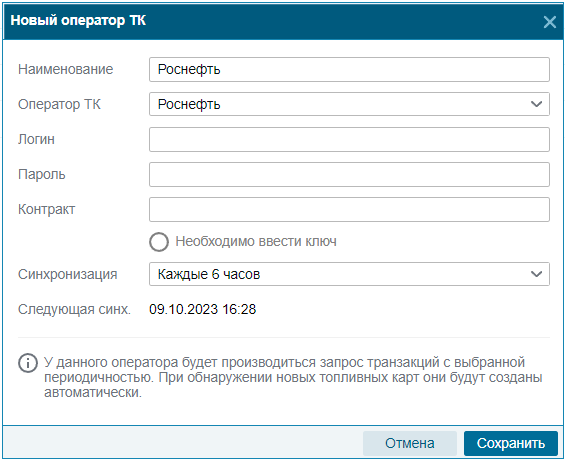This screenshot has height=461, width=565.
Task: Close the Новый оператор ТК dialog
Action: coord(550,22)
